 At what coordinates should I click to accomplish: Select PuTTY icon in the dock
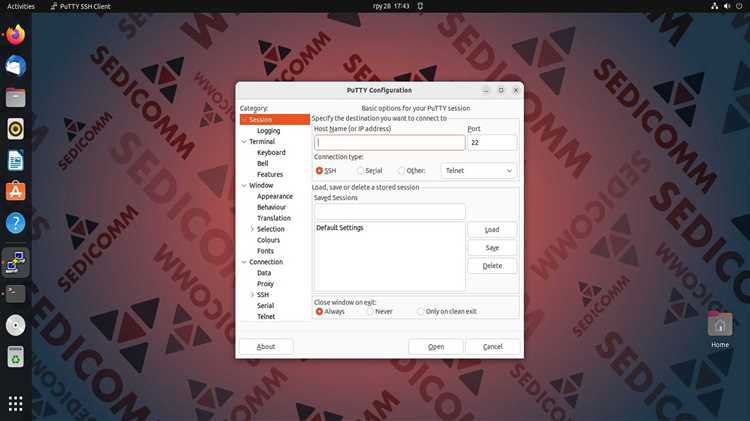(15, 263)
